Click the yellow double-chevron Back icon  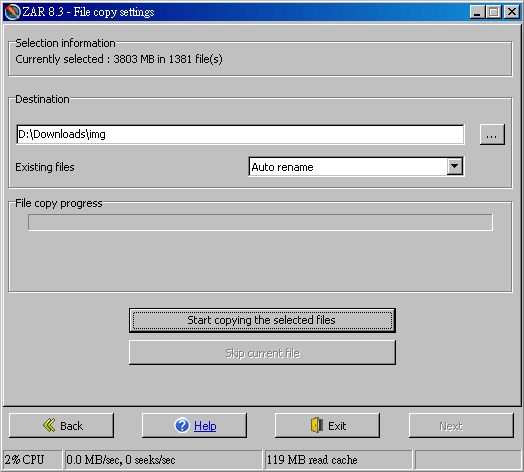[x=49, y=425]
